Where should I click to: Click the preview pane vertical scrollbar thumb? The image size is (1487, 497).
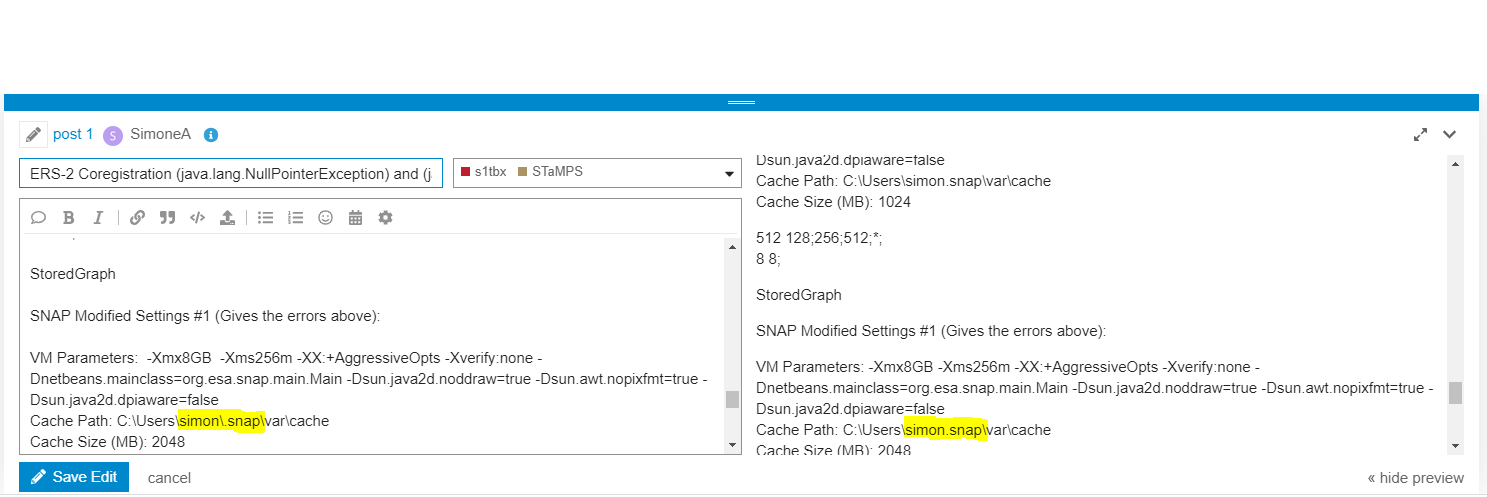click(x=1455, y=392)
